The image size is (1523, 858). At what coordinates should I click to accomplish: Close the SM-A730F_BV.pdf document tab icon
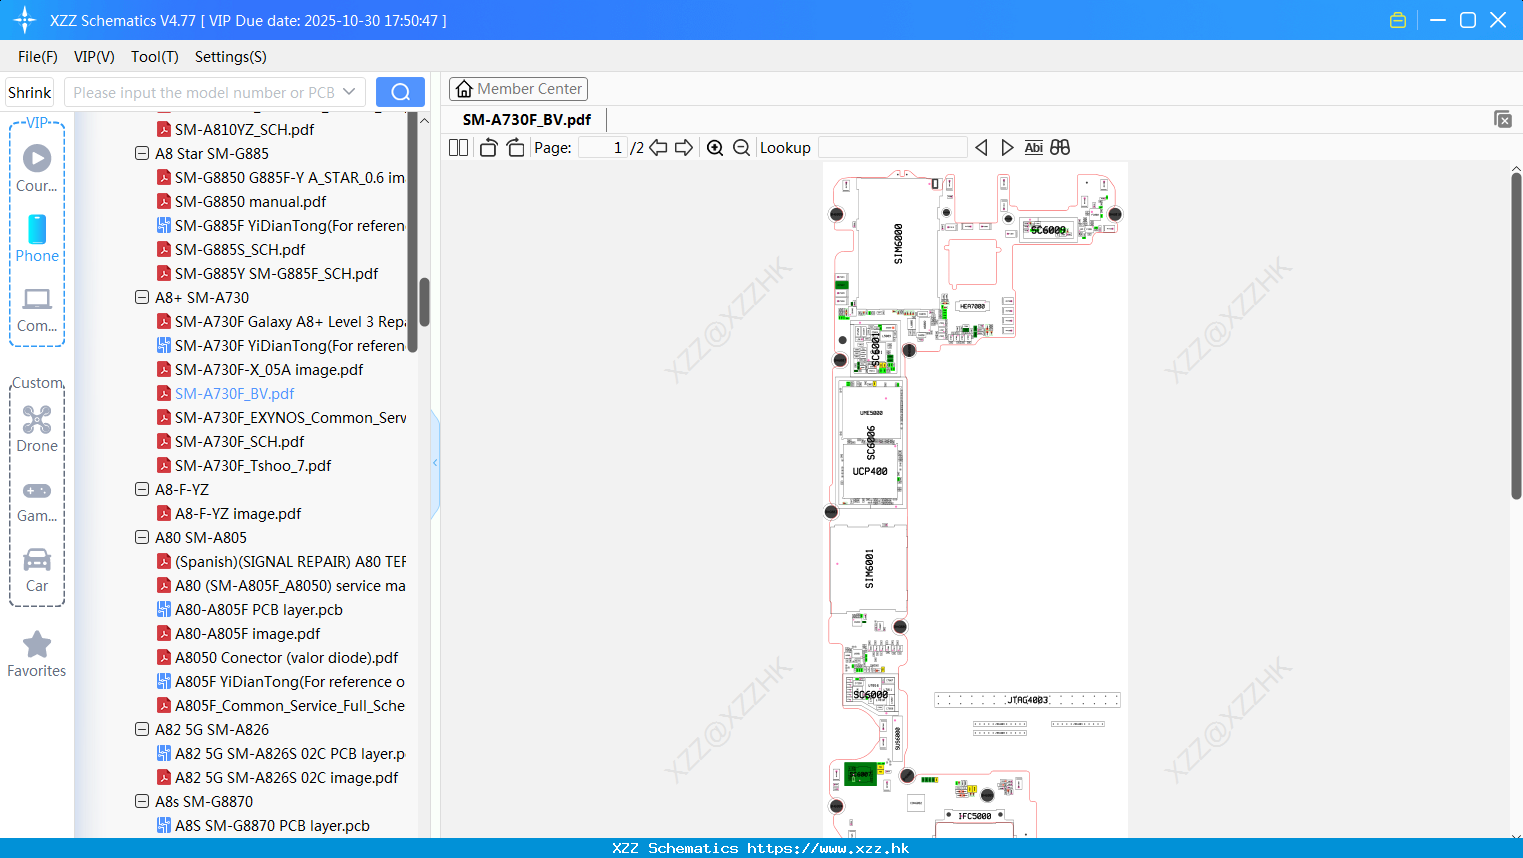tap(1503, 119)
